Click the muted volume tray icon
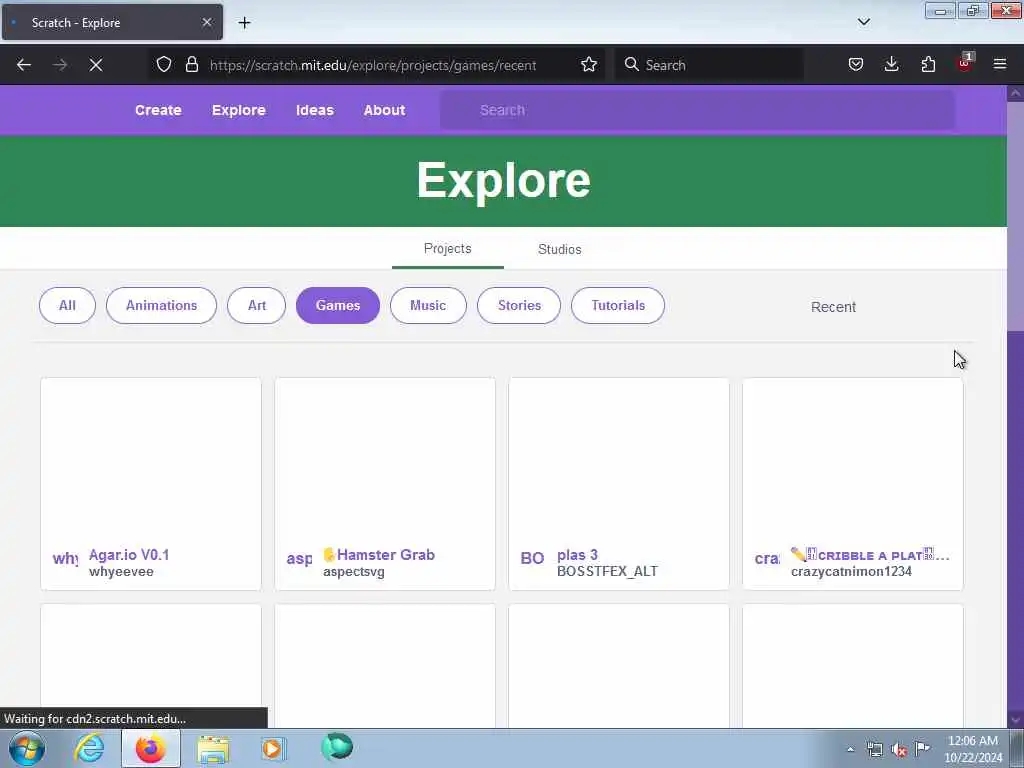The width and height of the screenshot is (1024, 768). (x=899, y=750)
